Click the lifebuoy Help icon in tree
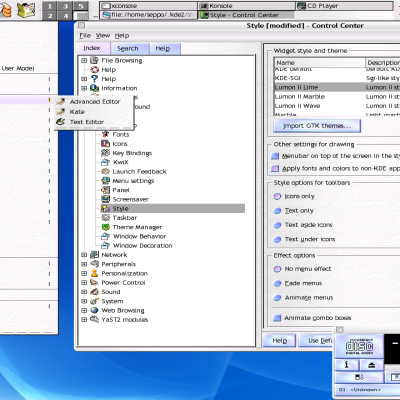 [x=95, y=70]
